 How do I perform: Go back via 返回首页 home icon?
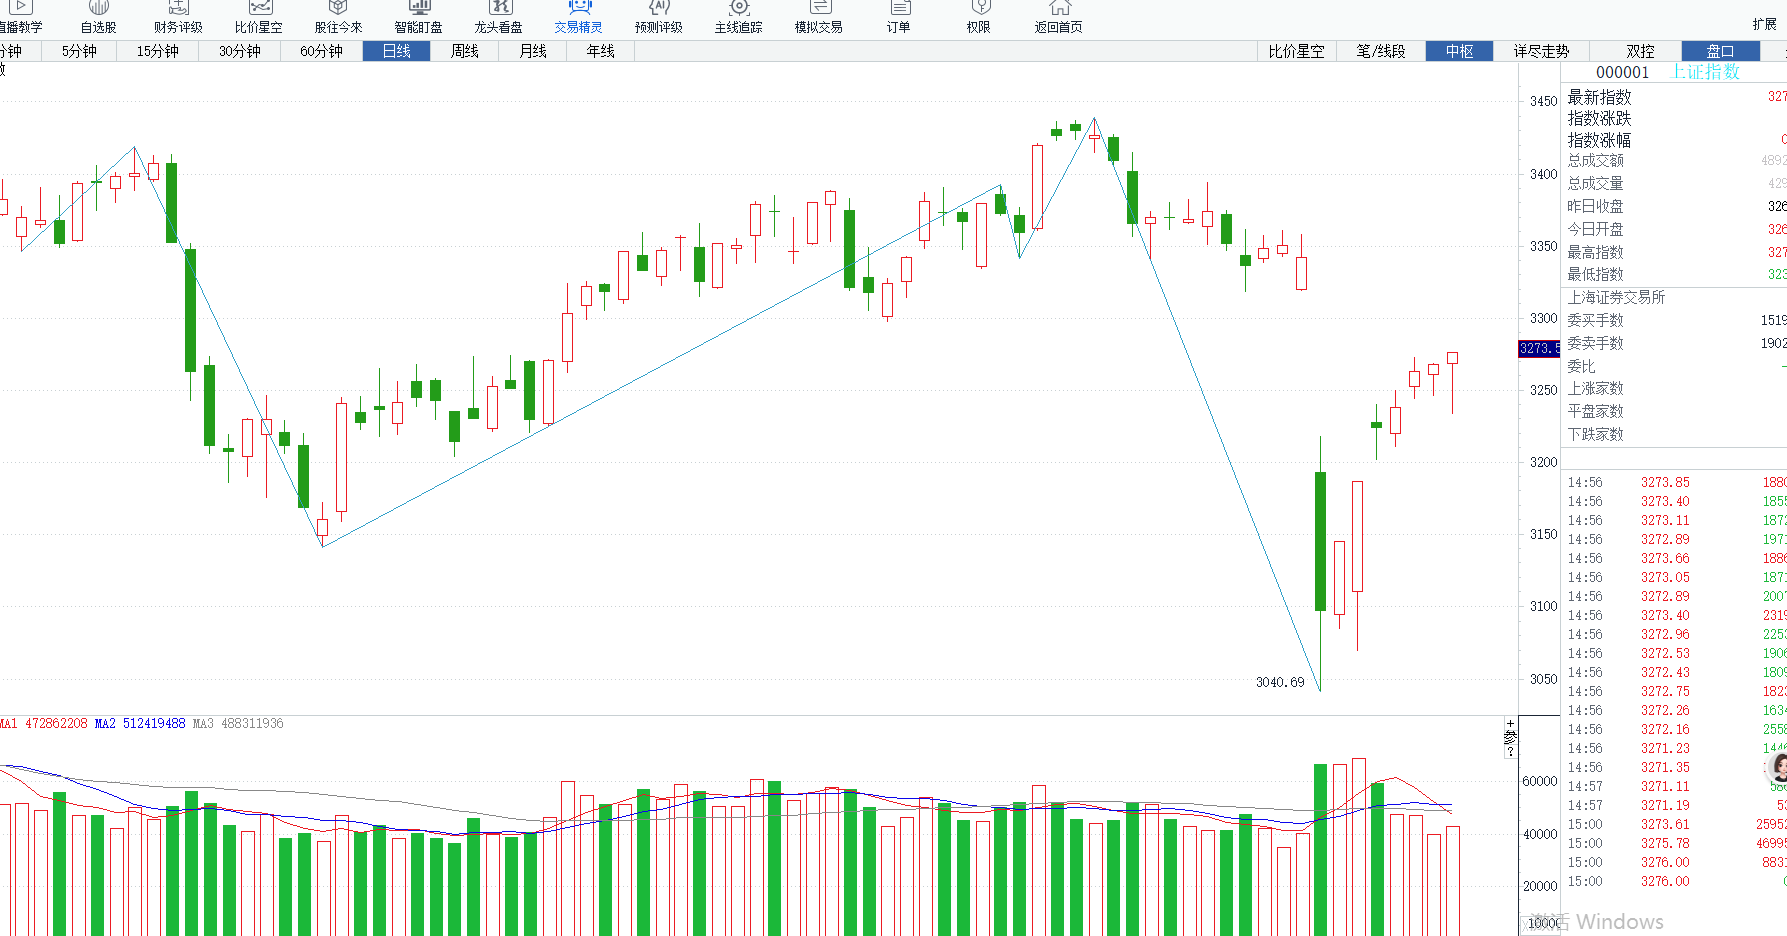tap(1058, 8)
